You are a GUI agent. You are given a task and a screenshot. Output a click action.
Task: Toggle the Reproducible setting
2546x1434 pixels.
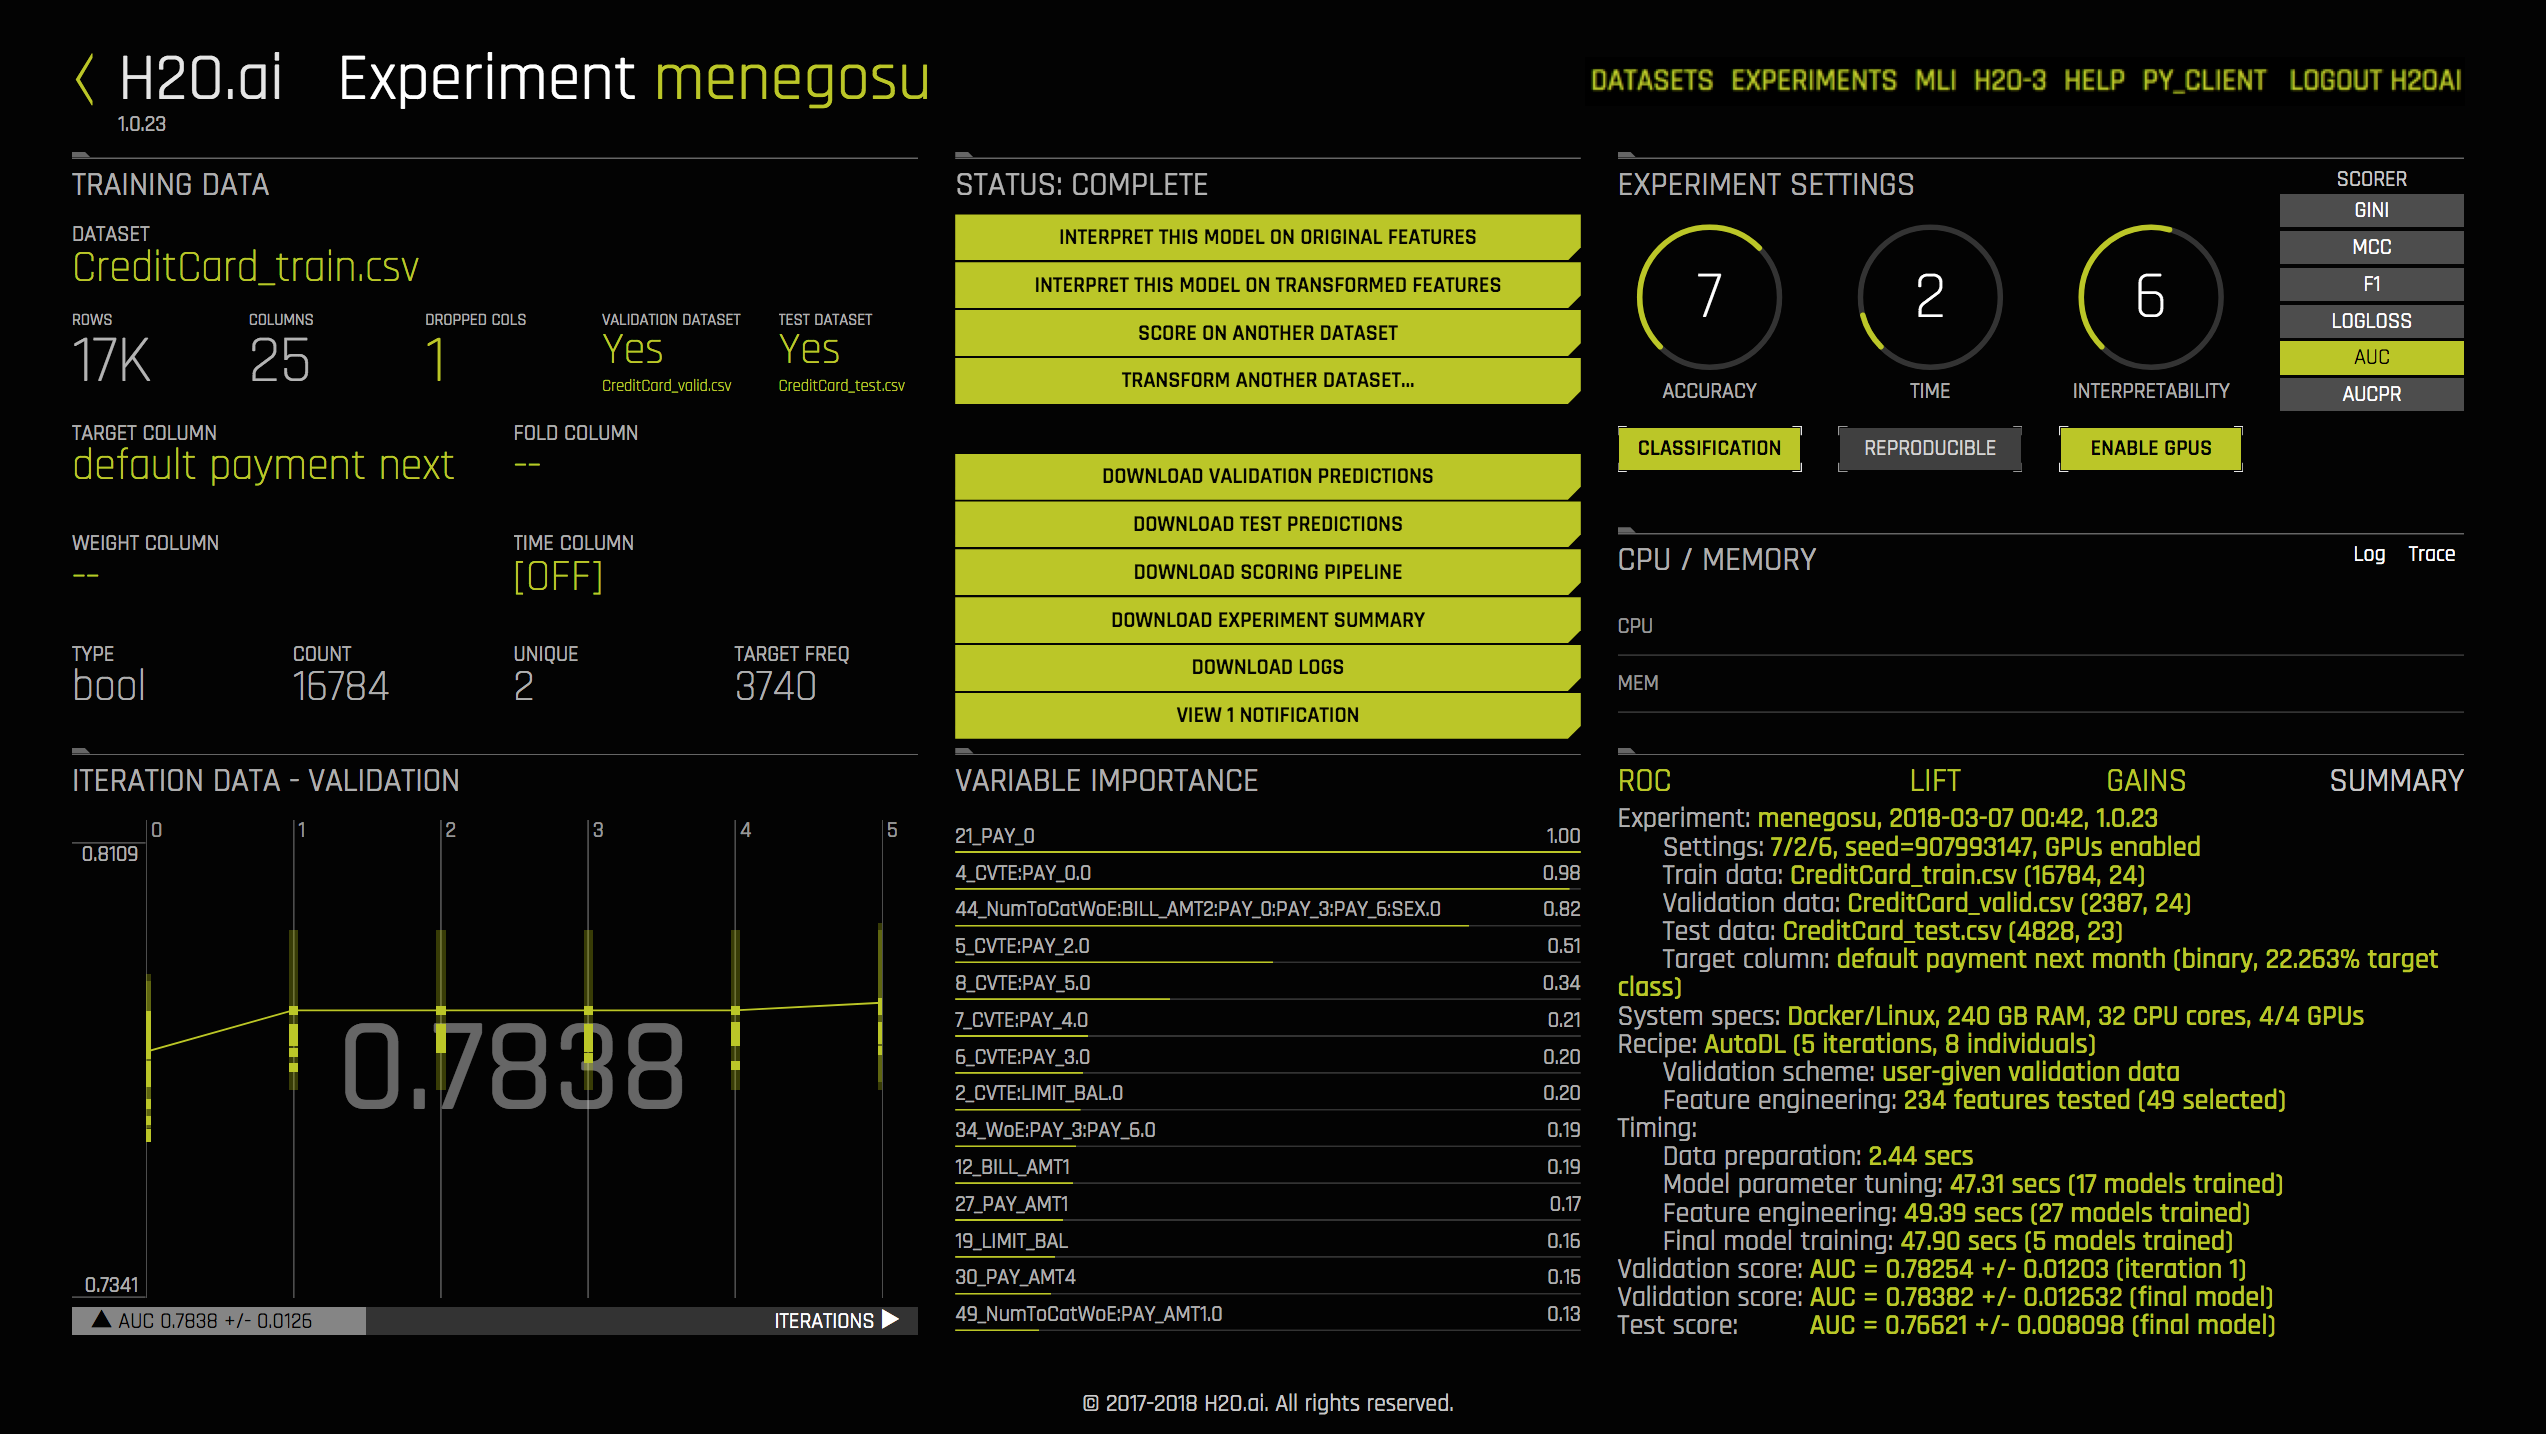[1929, 448]
